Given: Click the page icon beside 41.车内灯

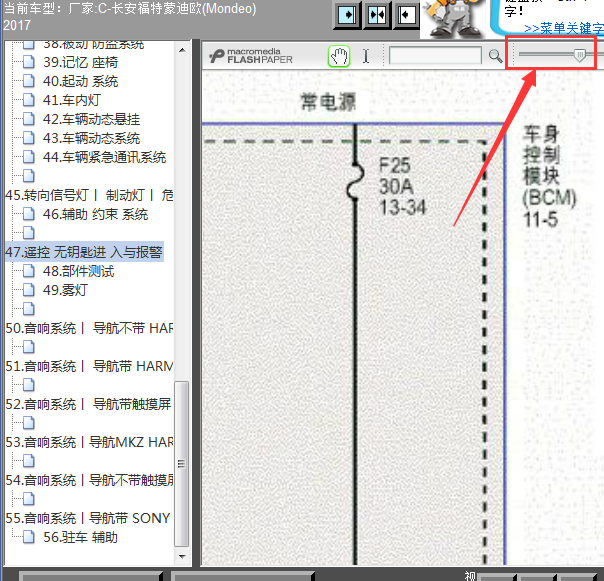Looking at the screenshot, I should tap(29, 100).
